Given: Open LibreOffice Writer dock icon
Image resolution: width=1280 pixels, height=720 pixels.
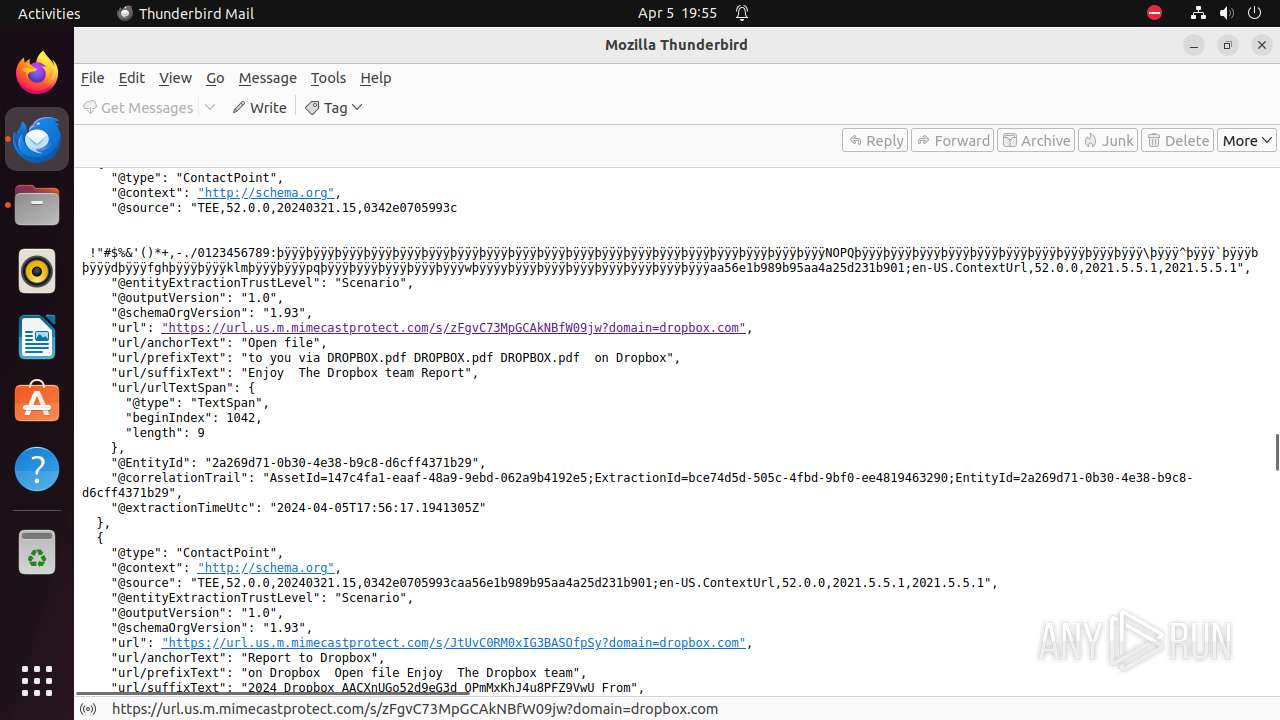Looking at the screenshot, I should [x=37, y=337].
